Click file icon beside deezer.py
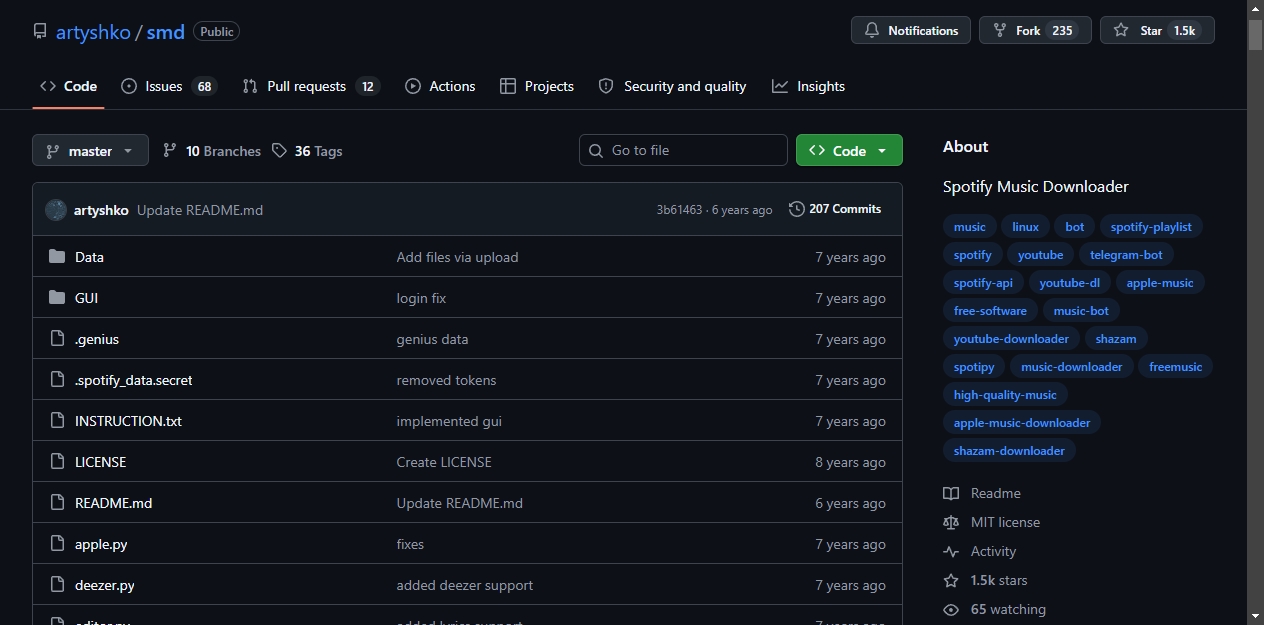This screenshot has height=625, width=1264. coord(57,585)
